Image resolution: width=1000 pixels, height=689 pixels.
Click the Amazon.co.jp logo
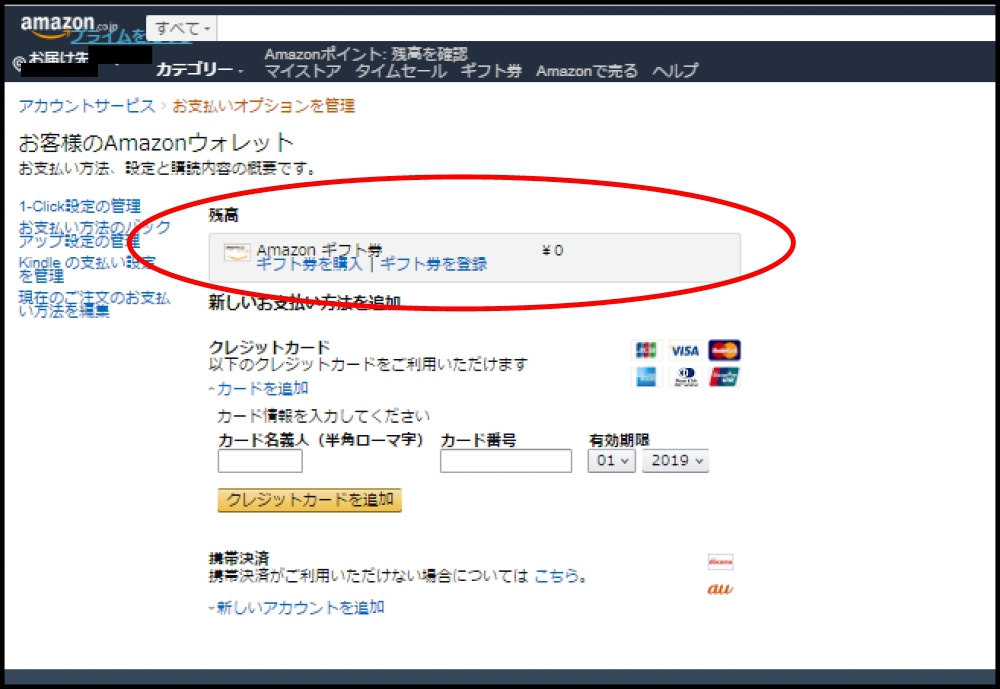68,26
